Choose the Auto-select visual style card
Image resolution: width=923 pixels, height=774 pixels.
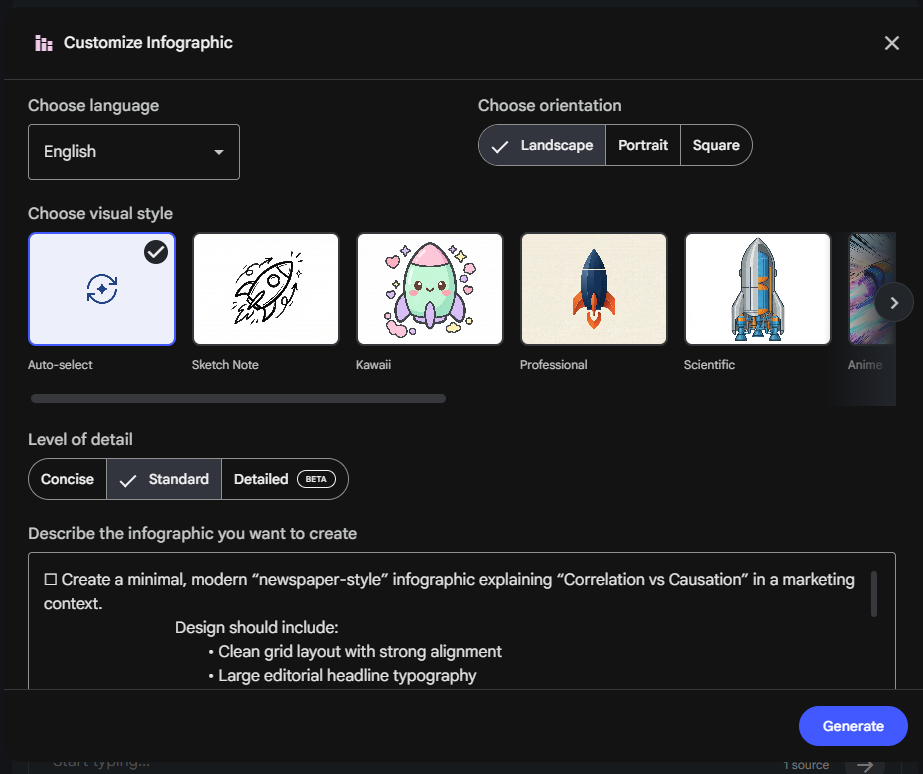102,289
